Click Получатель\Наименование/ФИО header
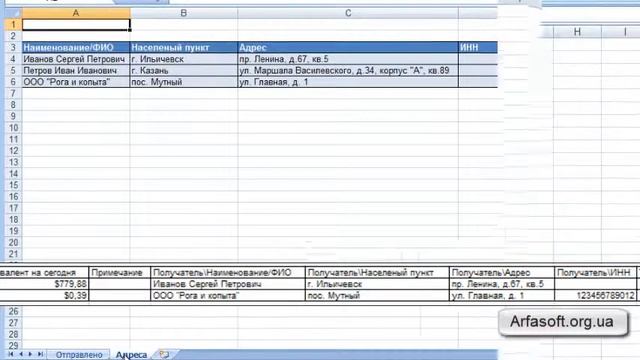 point(228,273)
